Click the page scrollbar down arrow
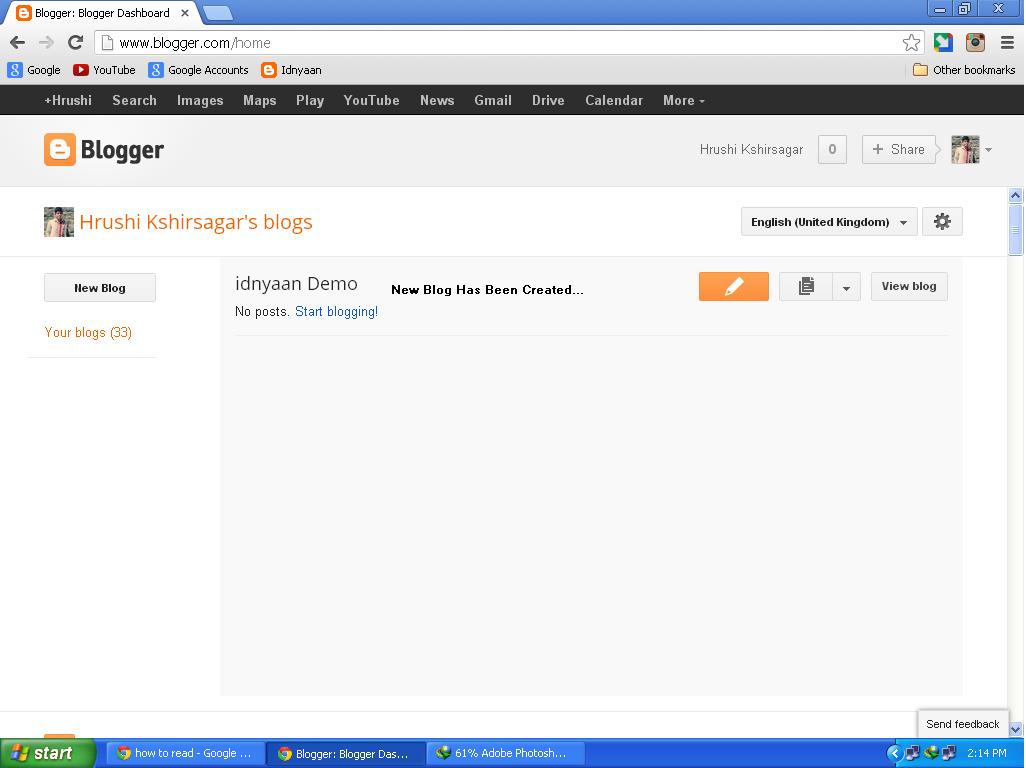The image size is (1026, 768). pos(1016,729)
